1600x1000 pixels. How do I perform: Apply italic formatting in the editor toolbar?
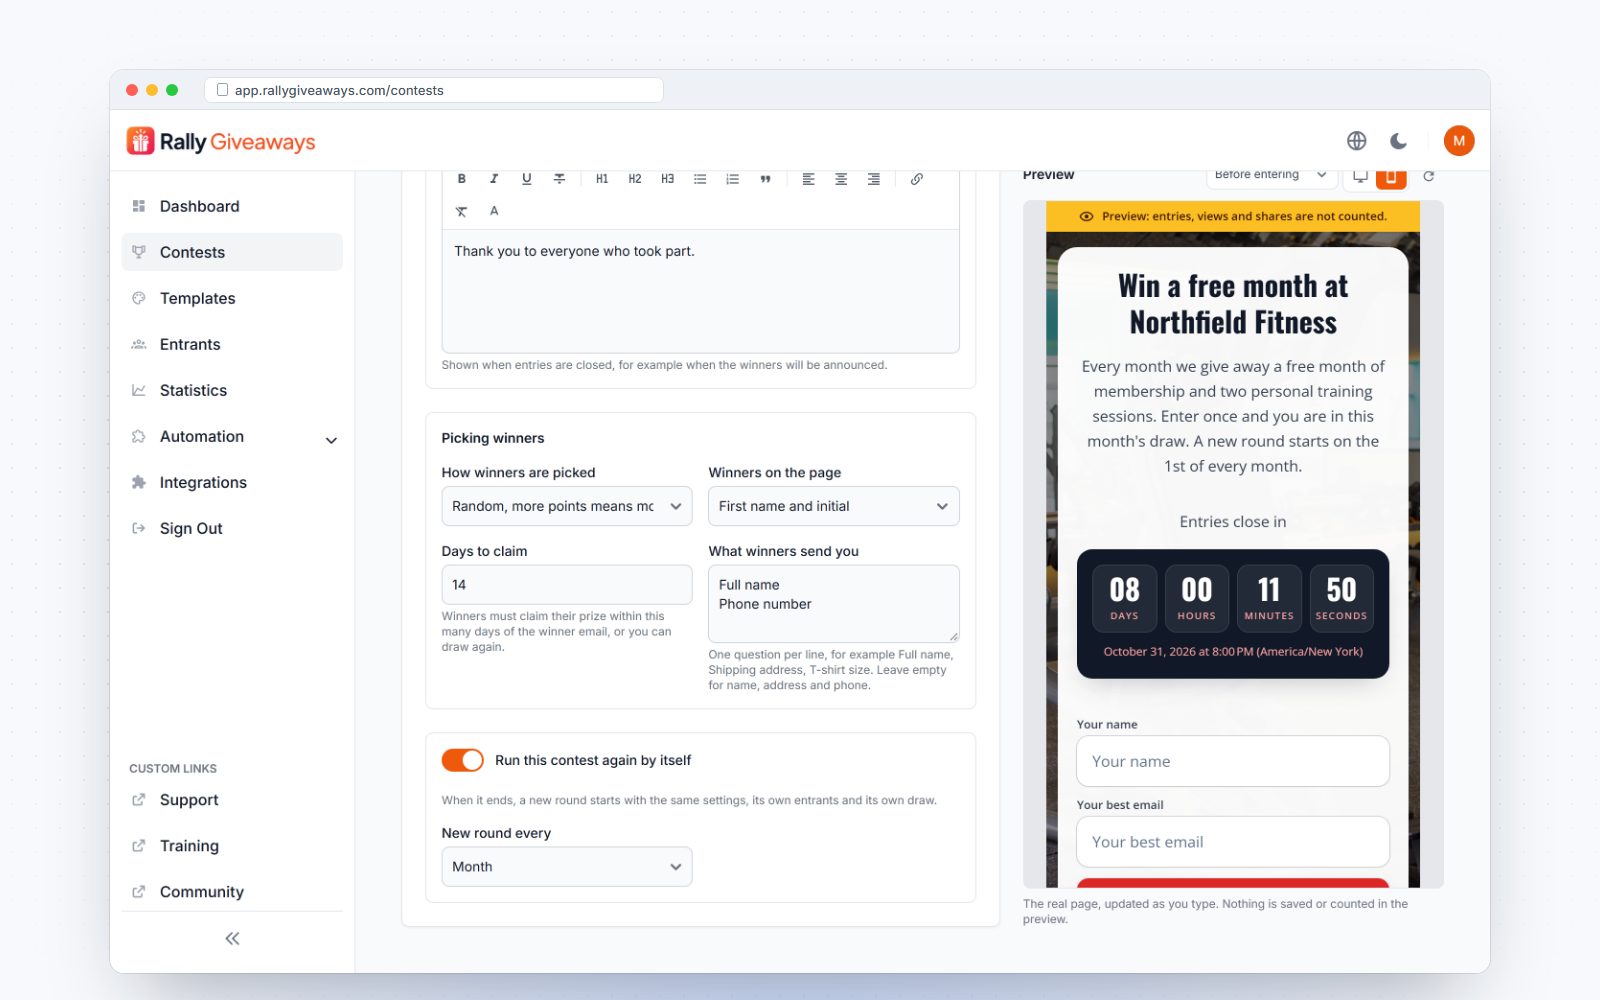494,179
